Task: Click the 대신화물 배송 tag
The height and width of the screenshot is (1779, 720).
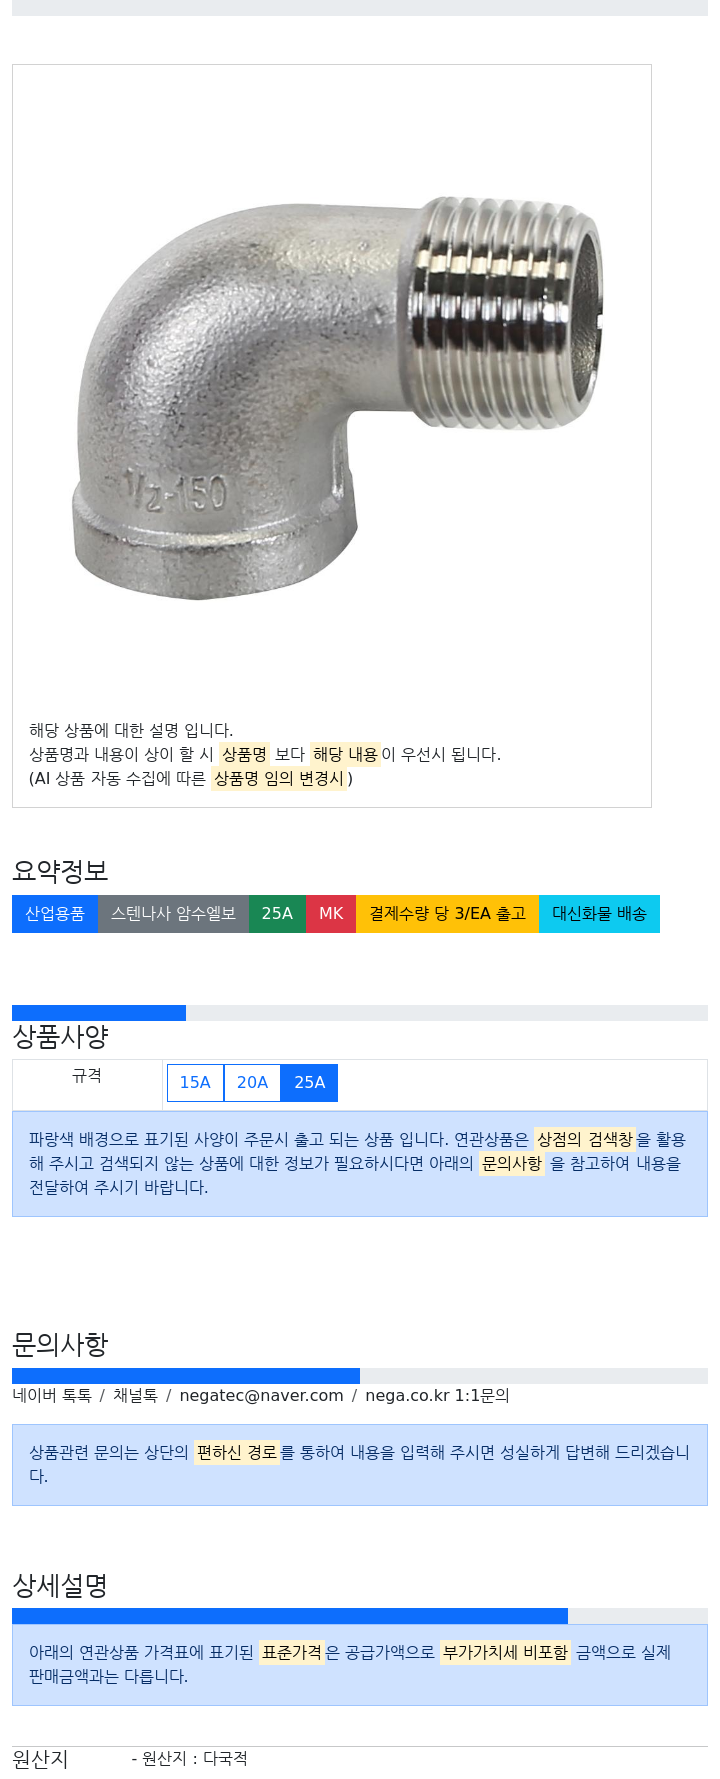Action: pos(599,914)
